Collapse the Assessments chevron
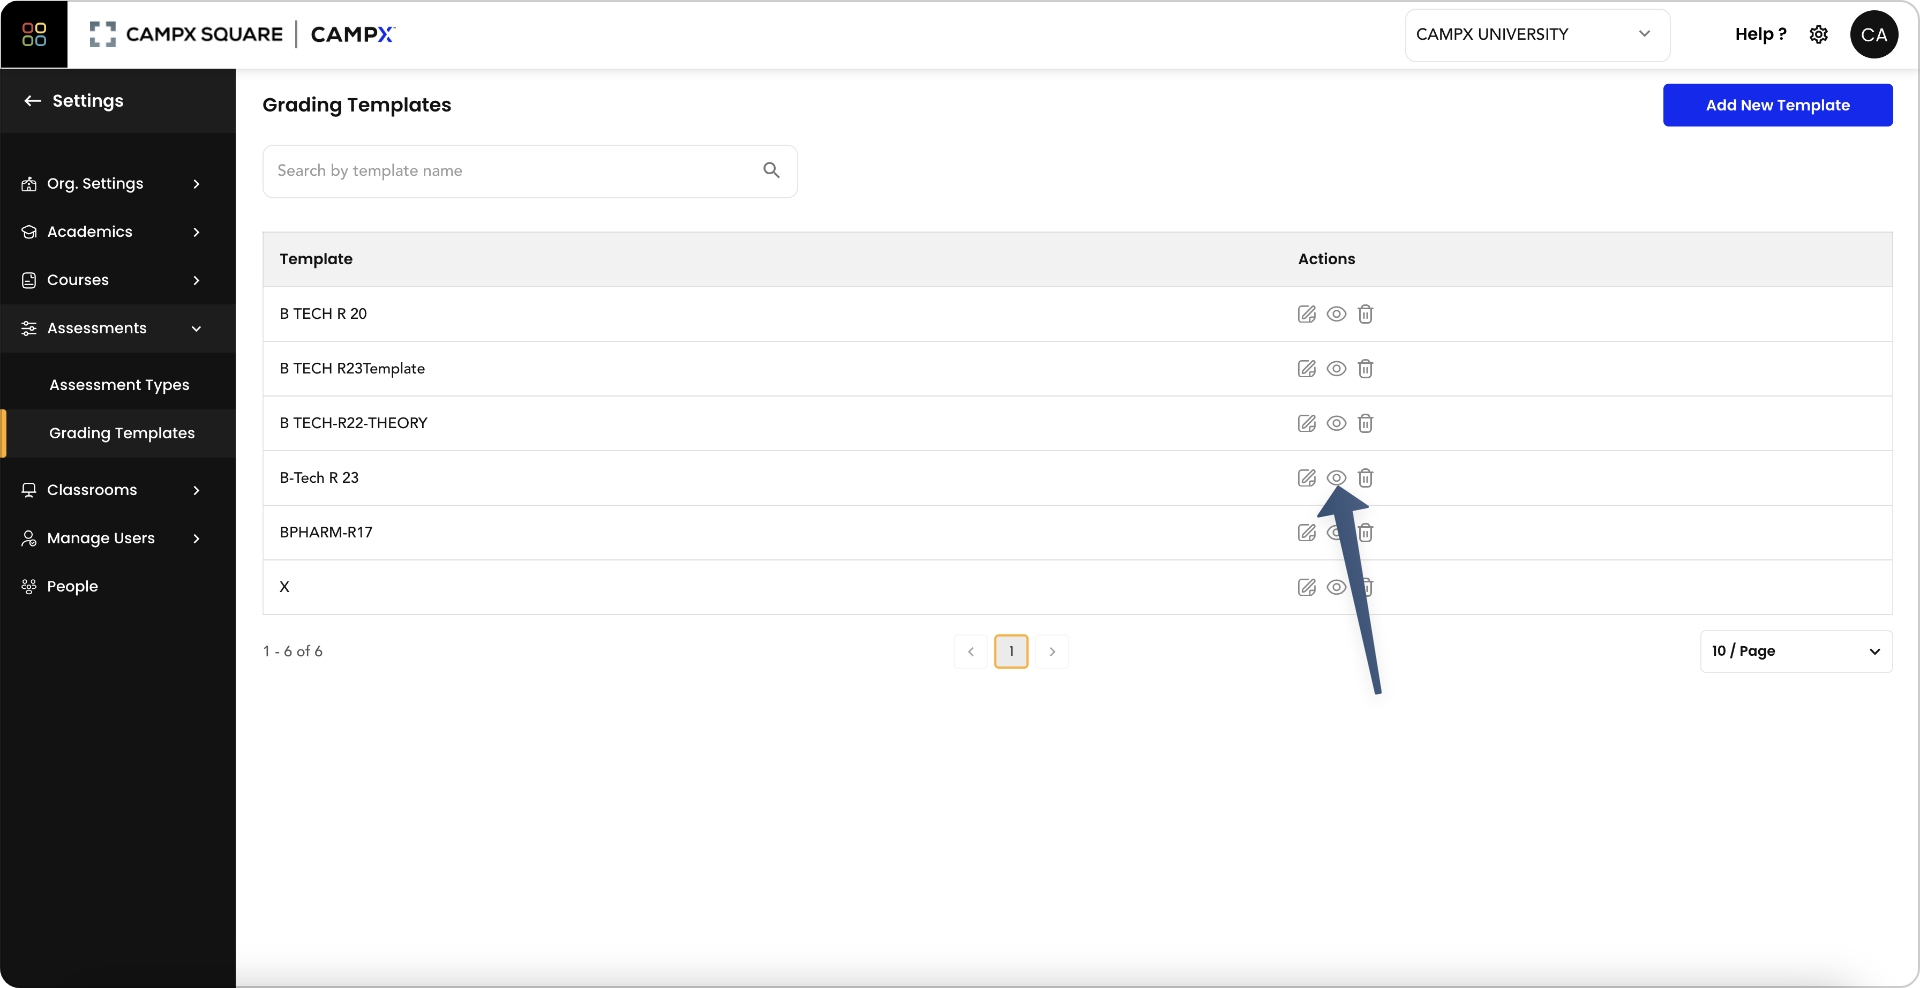 pos(196,328)
